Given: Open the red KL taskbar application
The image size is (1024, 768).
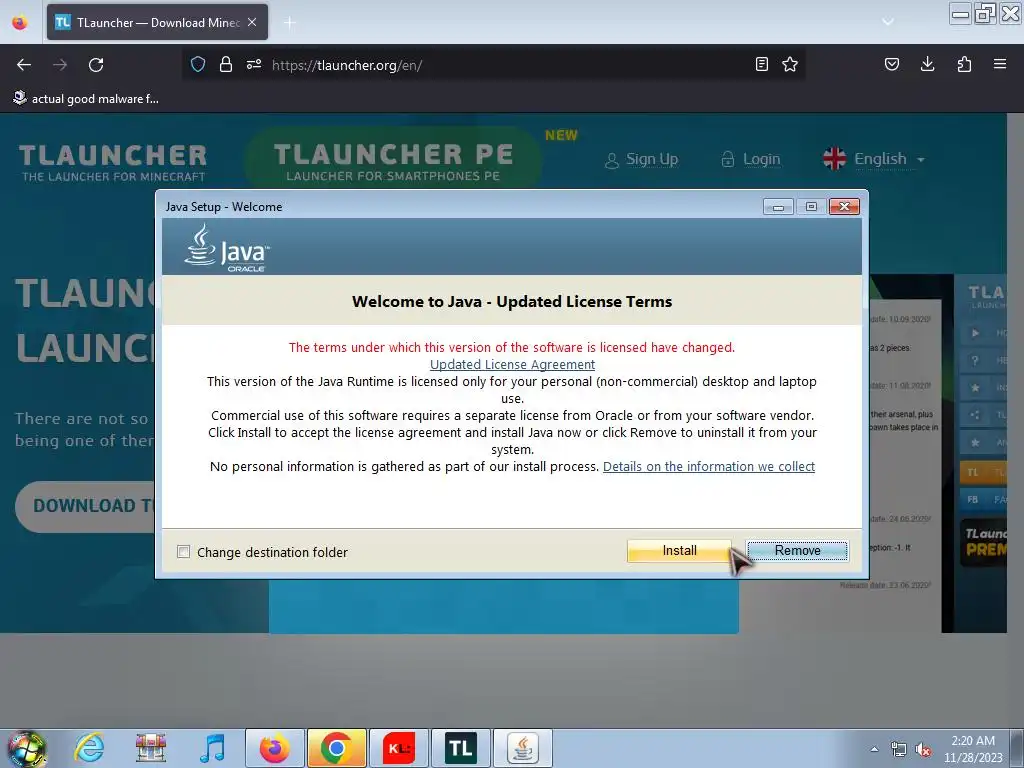Looking at the screenshot, I should click(x=398, y=748).
